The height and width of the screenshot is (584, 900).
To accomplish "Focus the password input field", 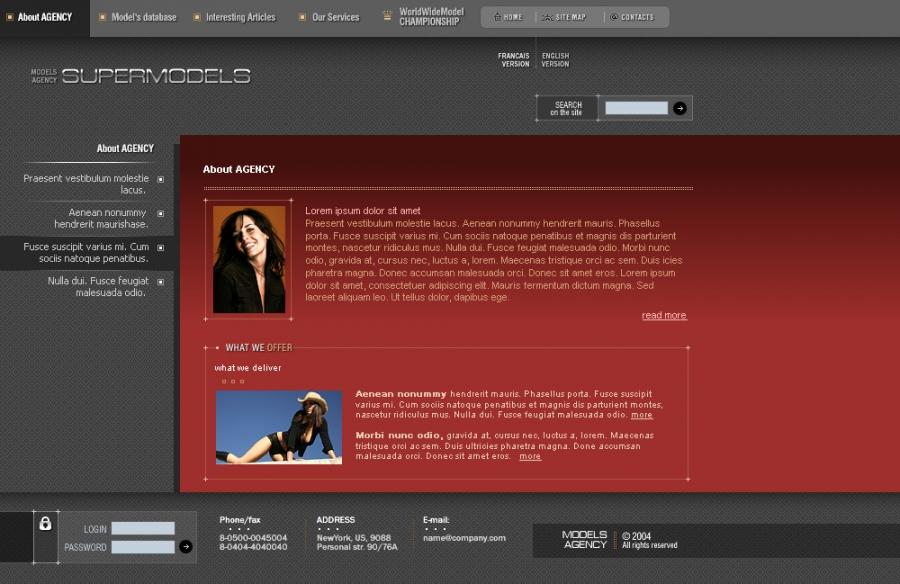I will click(x=143, y=547).
